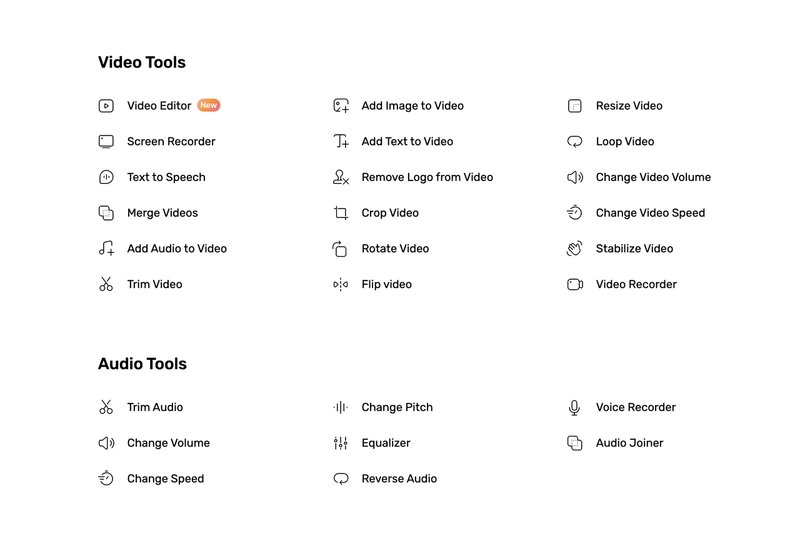Click the Change Pitch waveform icon
Viewport: 800px width, 534px height.
[341, 408]
